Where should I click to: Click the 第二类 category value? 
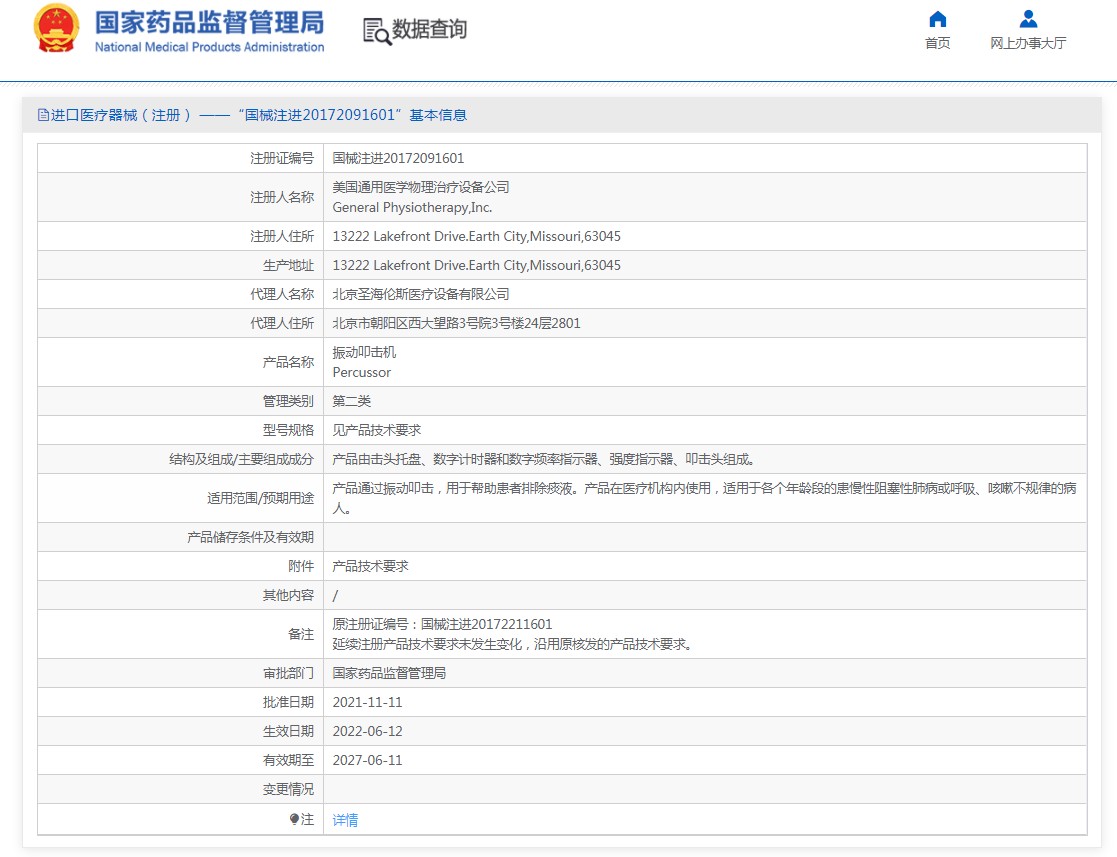[x=352, y=401]
